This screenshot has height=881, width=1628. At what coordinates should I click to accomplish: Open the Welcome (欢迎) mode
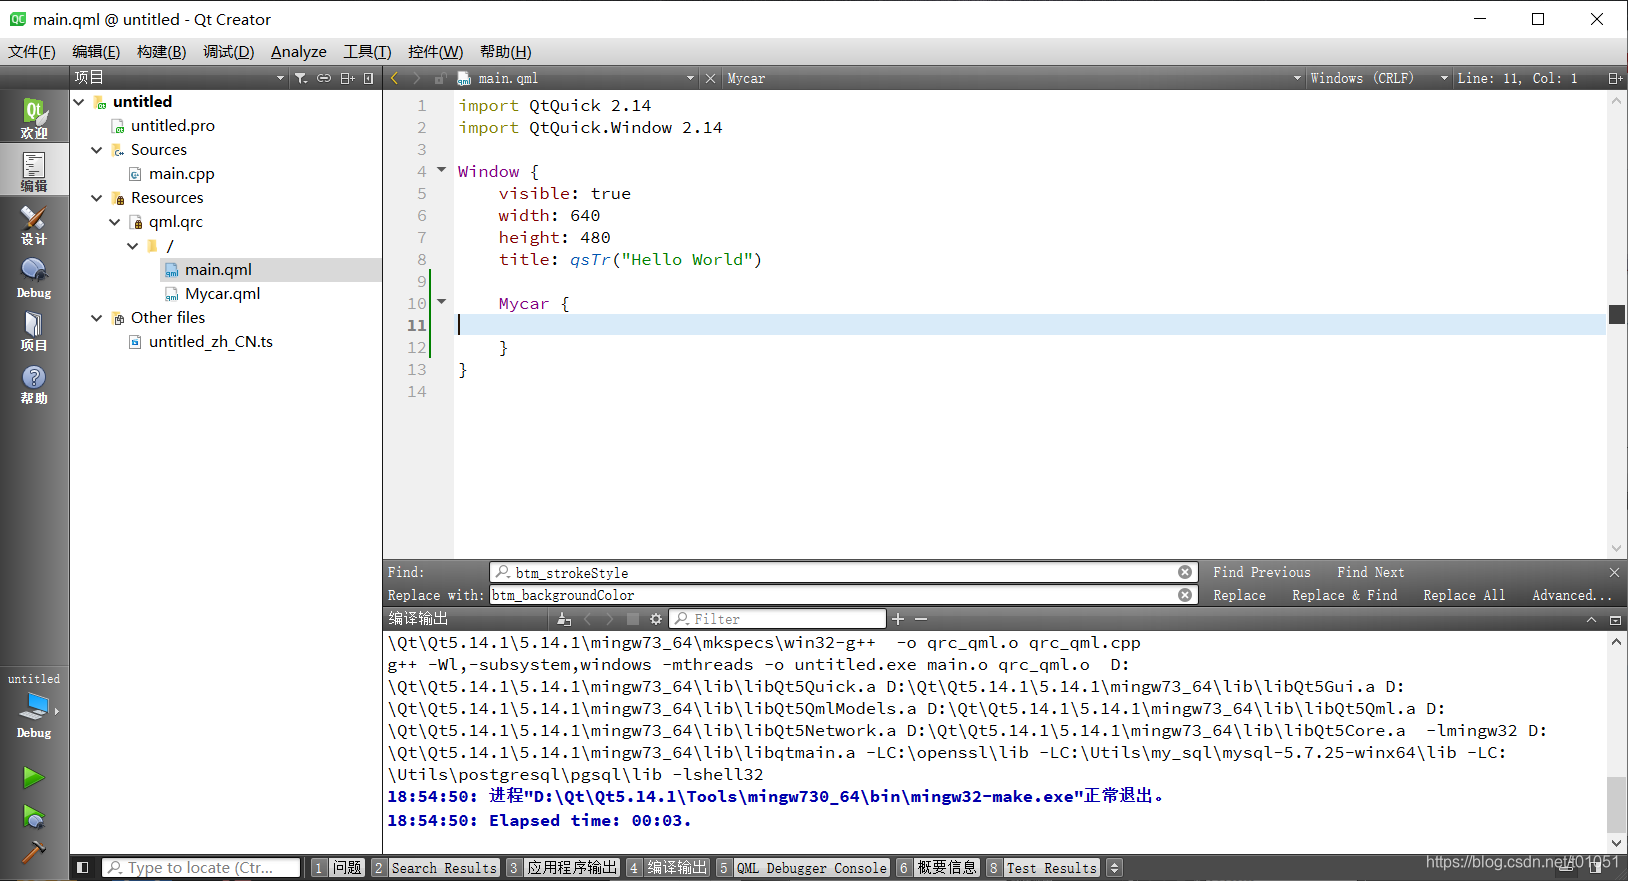point(34,117)
